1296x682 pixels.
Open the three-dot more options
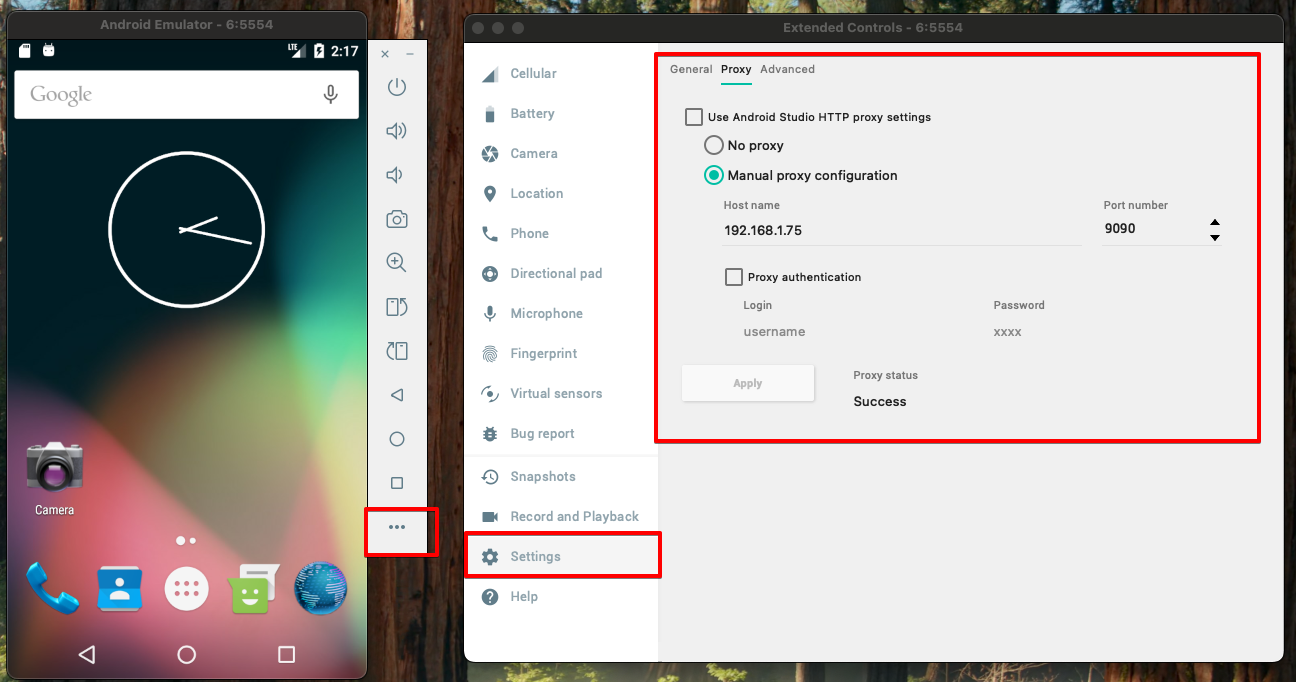[x=397, y=527]
